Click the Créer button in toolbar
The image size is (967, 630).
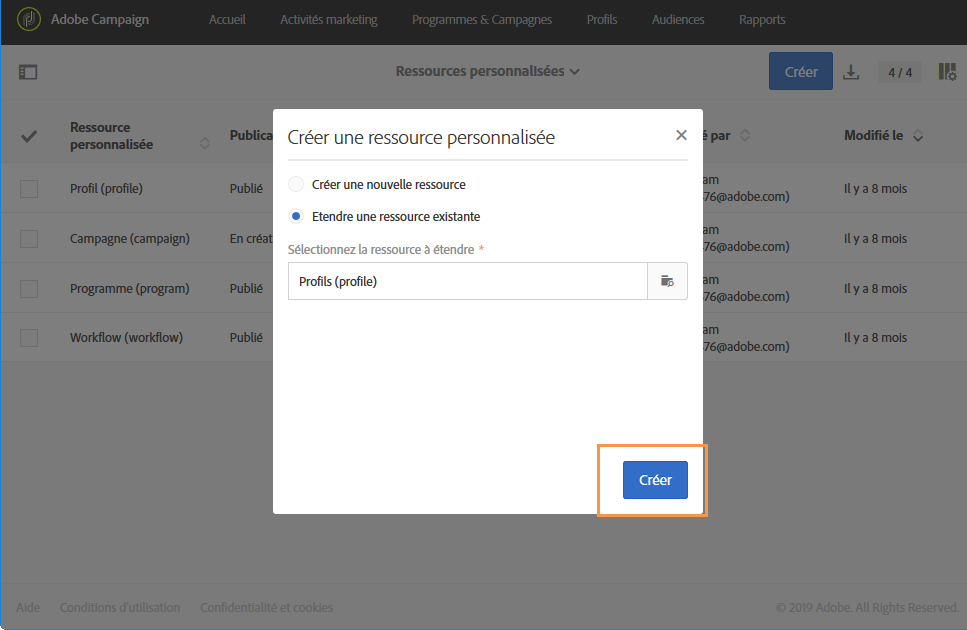tap(800, 72)
